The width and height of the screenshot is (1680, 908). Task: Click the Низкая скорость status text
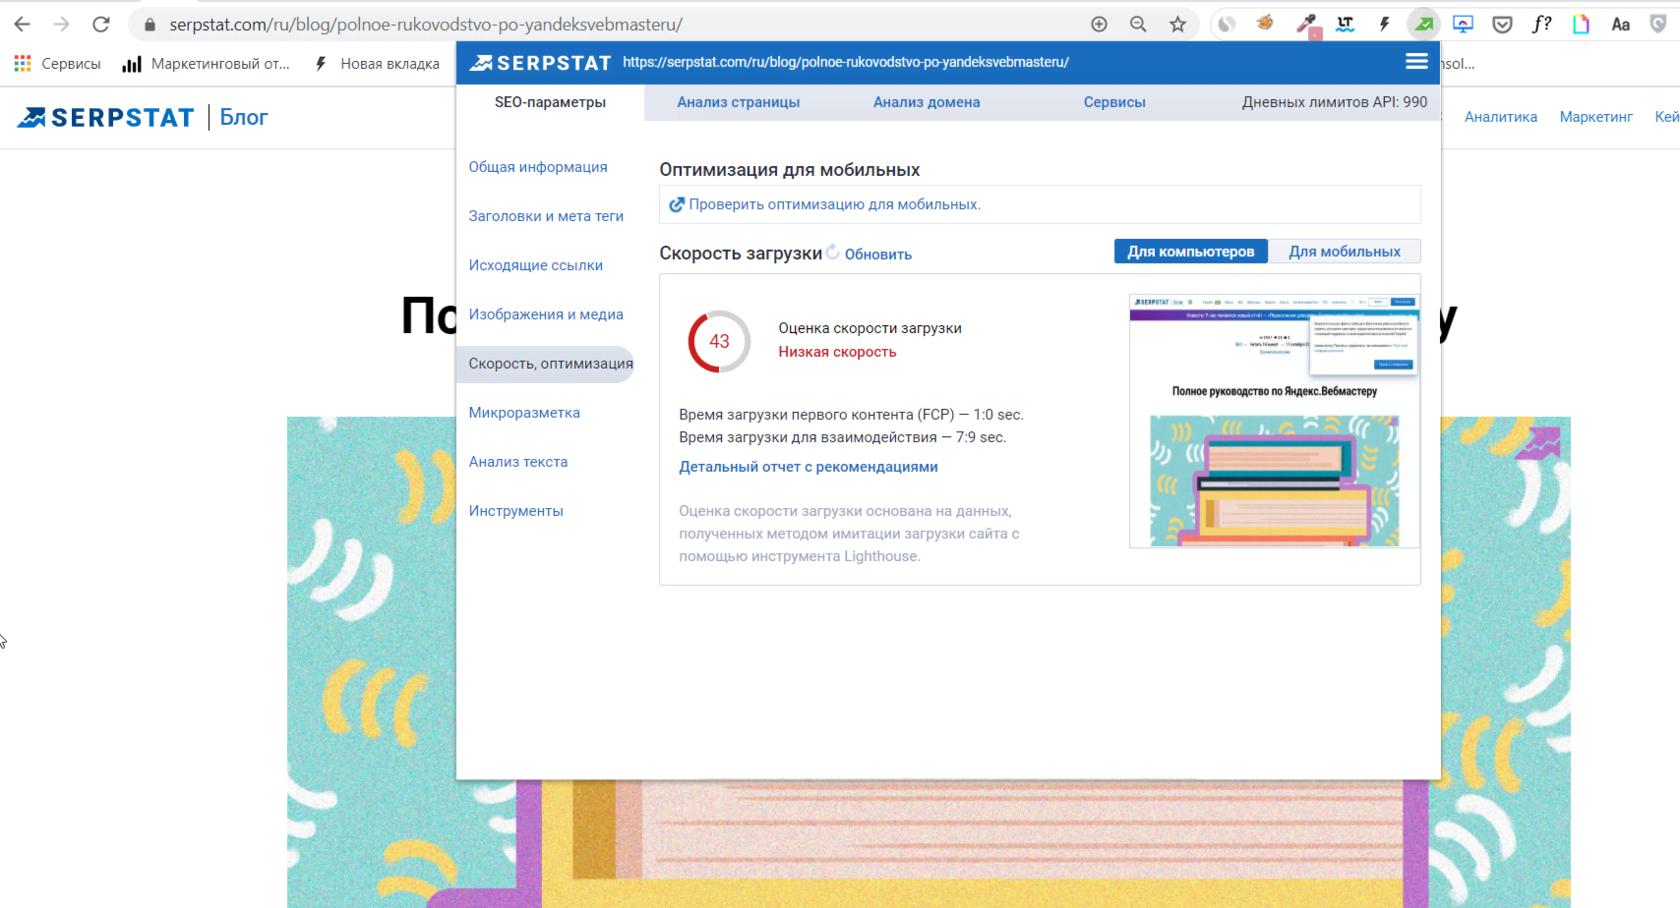click(837, 352)
